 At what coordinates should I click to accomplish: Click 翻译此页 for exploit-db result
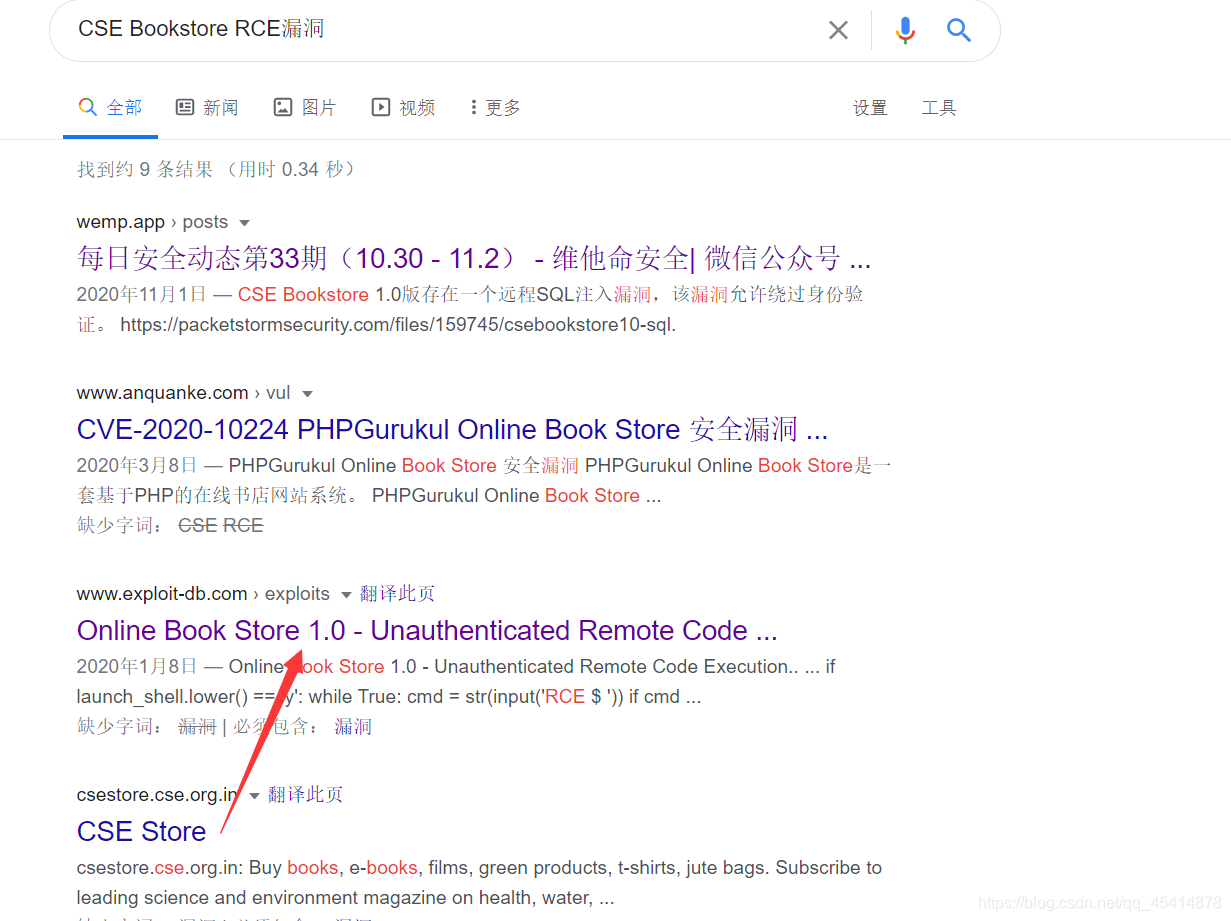[x=397, y=594]
